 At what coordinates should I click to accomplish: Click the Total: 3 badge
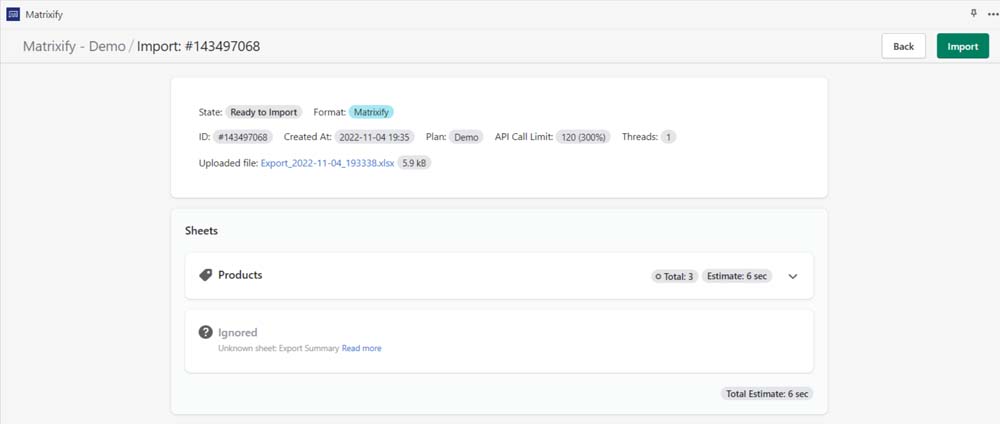pyautogui.click(x=675, y=276)
